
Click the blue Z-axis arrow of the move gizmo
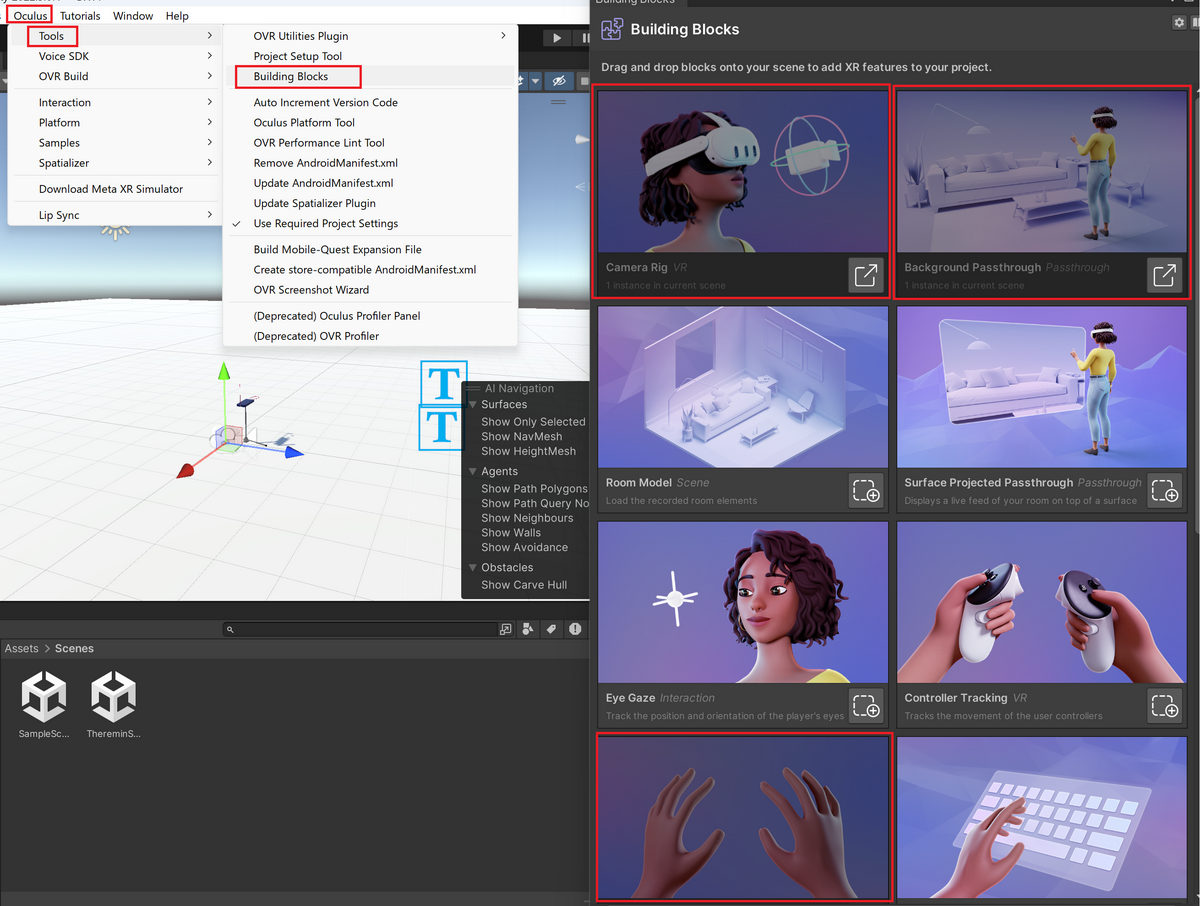(x=293, y=452)
